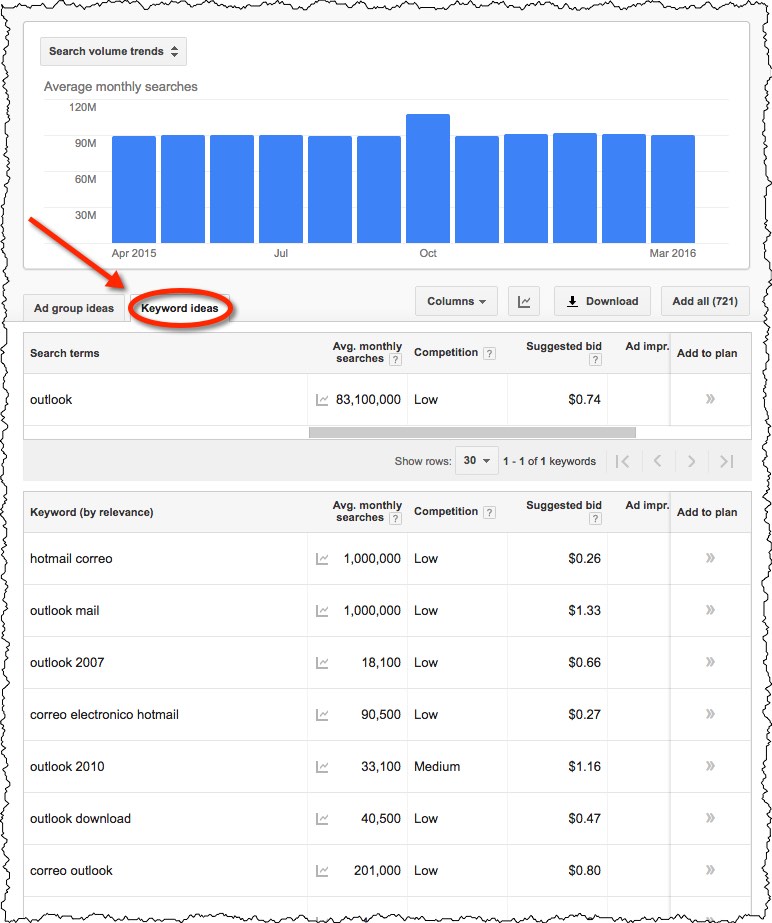Image resolution: width=772 pixels, height=923 pixels.
Task: Open the Columns dropdown menu
Action: point(456,301)
